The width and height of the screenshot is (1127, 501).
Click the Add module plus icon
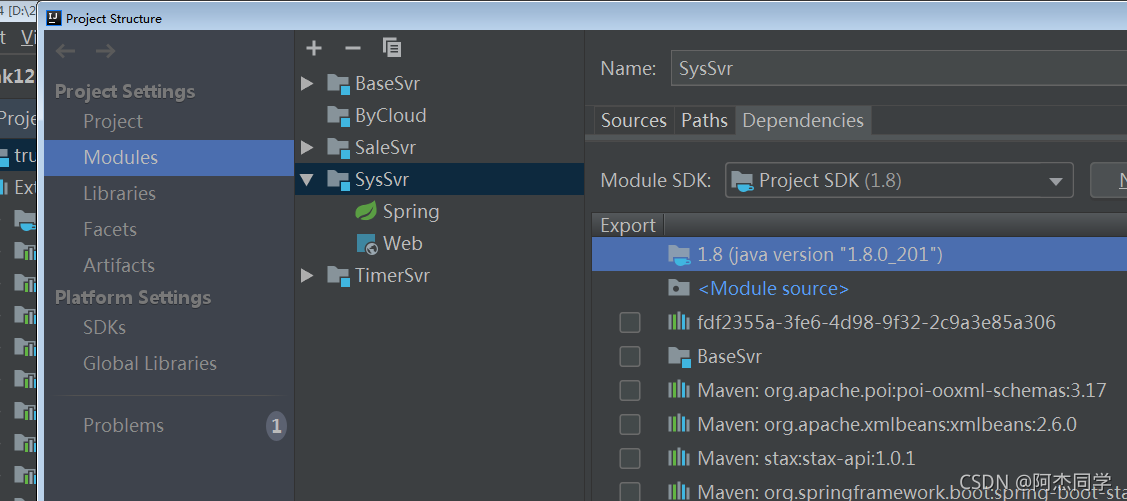tap(313, 48)
